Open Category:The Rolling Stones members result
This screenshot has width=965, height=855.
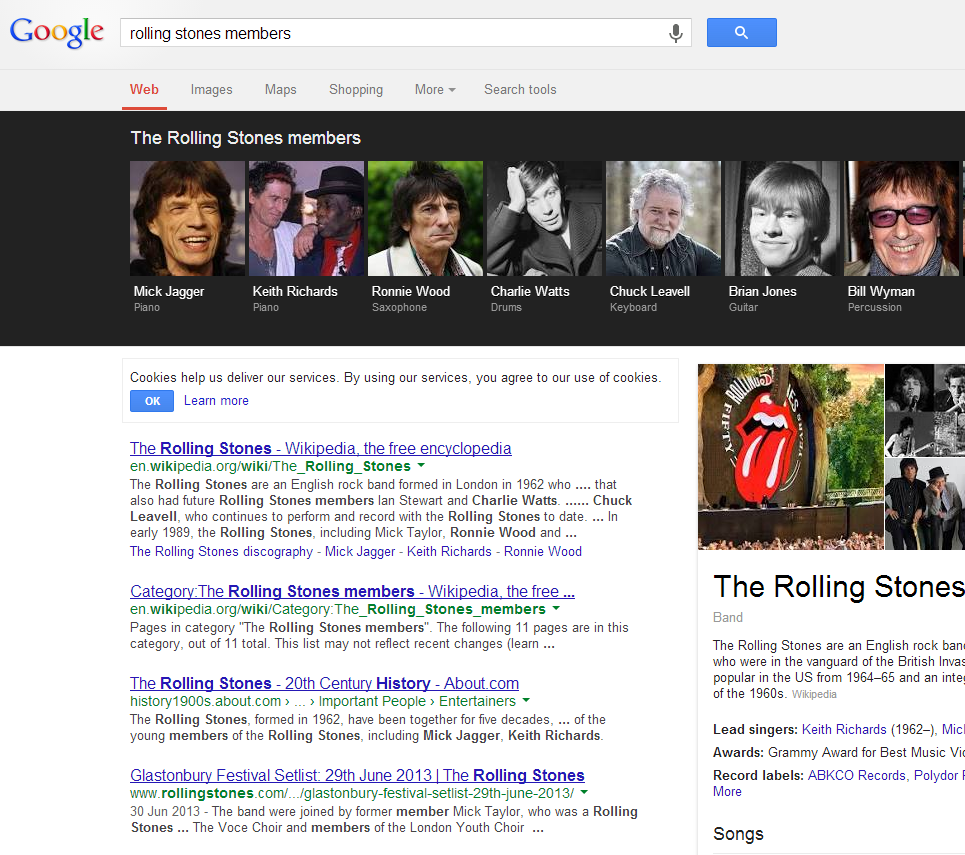pyautogui.click(x=352, y=591)
